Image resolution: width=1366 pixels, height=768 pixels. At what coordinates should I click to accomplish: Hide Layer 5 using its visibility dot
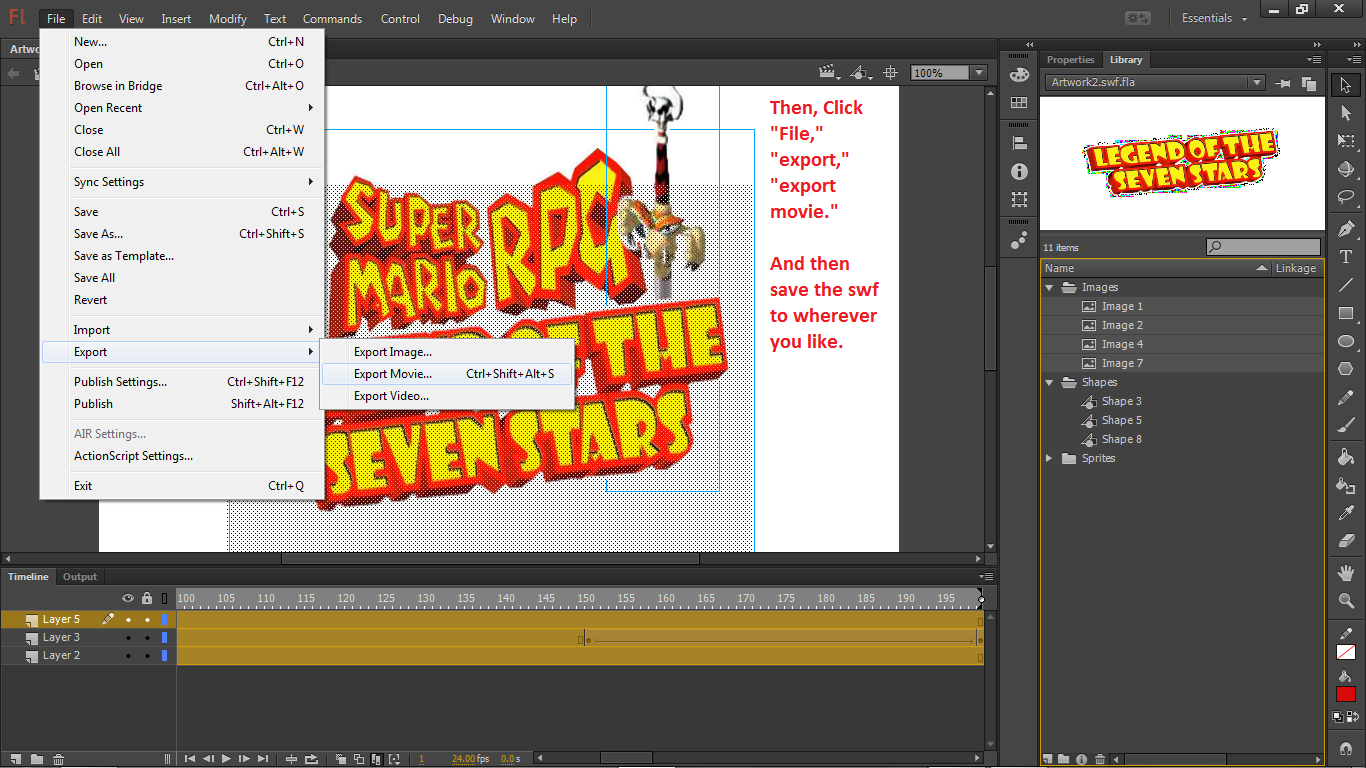point(128,620)
